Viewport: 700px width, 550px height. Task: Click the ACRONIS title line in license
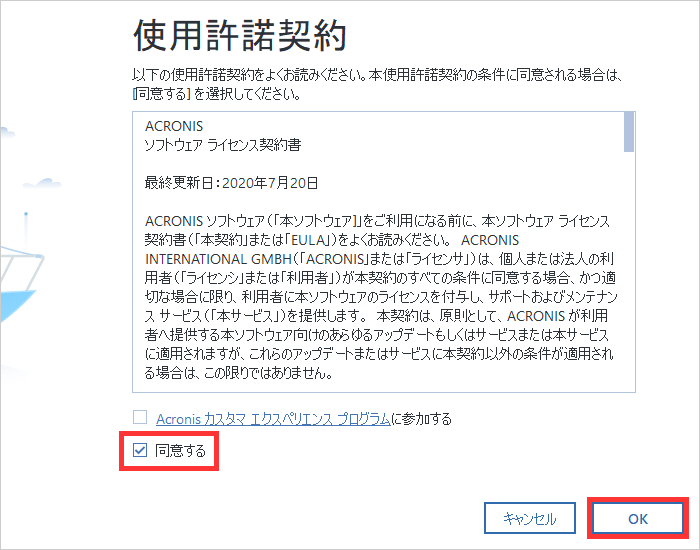click(x=174, y=126)
